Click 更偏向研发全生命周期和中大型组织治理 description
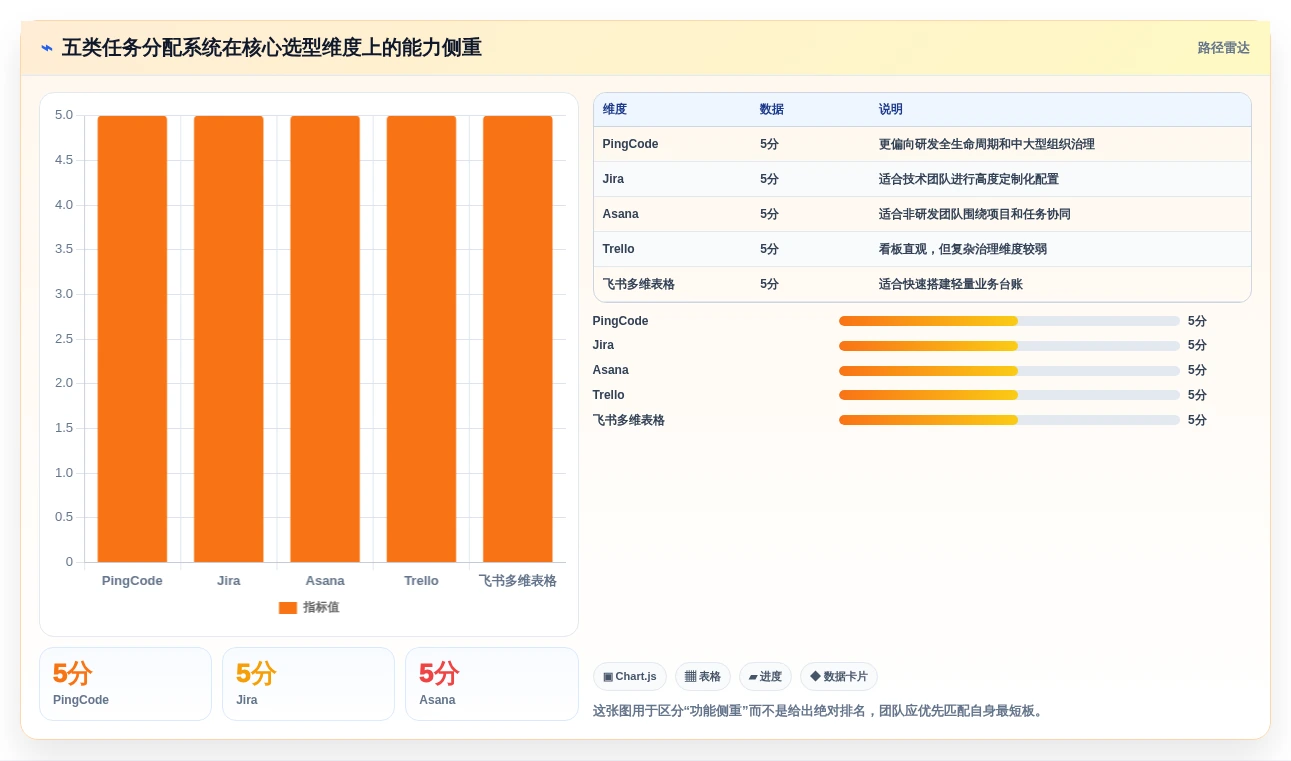1291x761 pixels. coord(987,144)
